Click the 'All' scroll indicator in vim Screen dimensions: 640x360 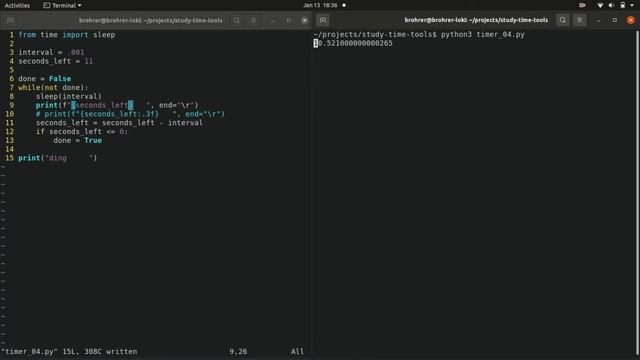297,351
